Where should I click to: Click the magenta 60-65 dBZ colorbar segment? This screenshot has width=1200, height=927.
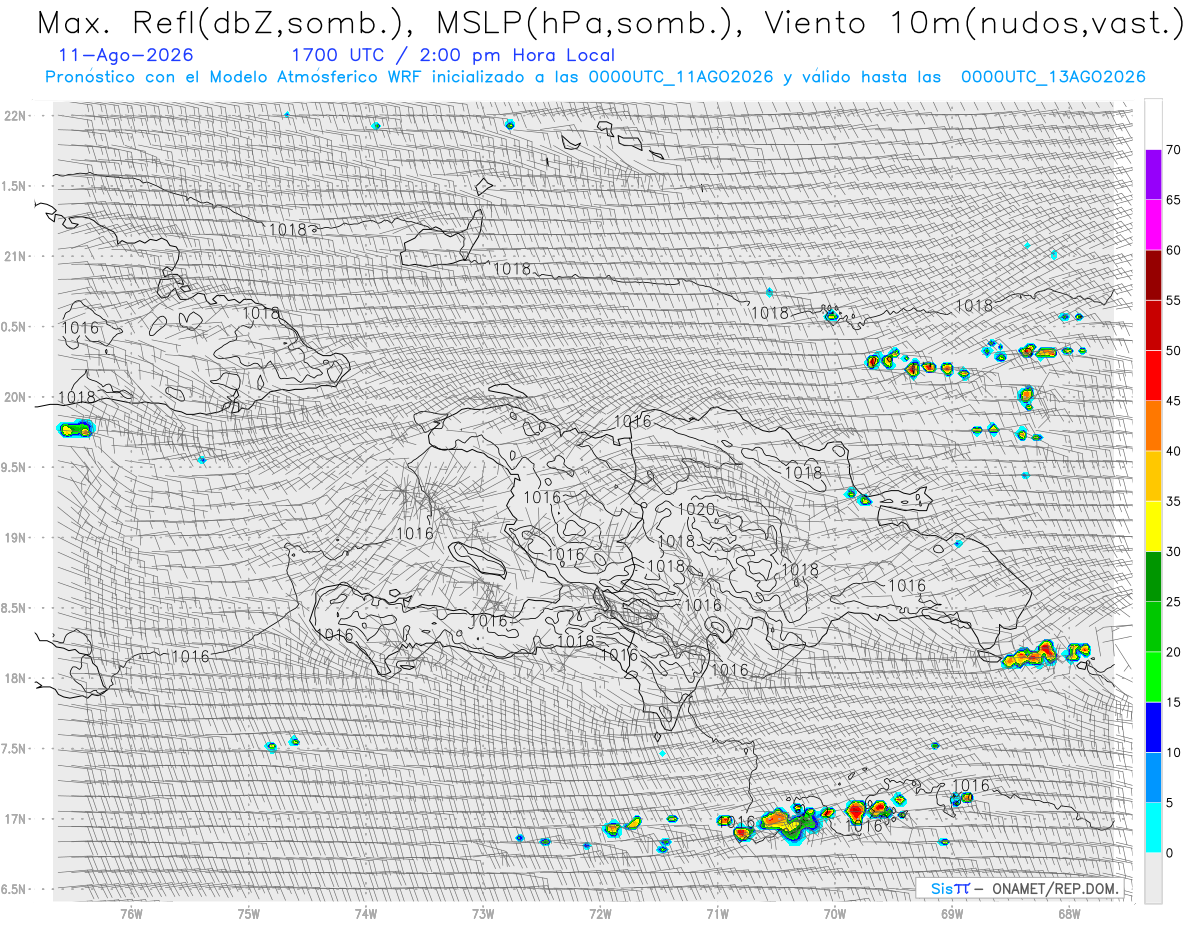point(1153,225)
